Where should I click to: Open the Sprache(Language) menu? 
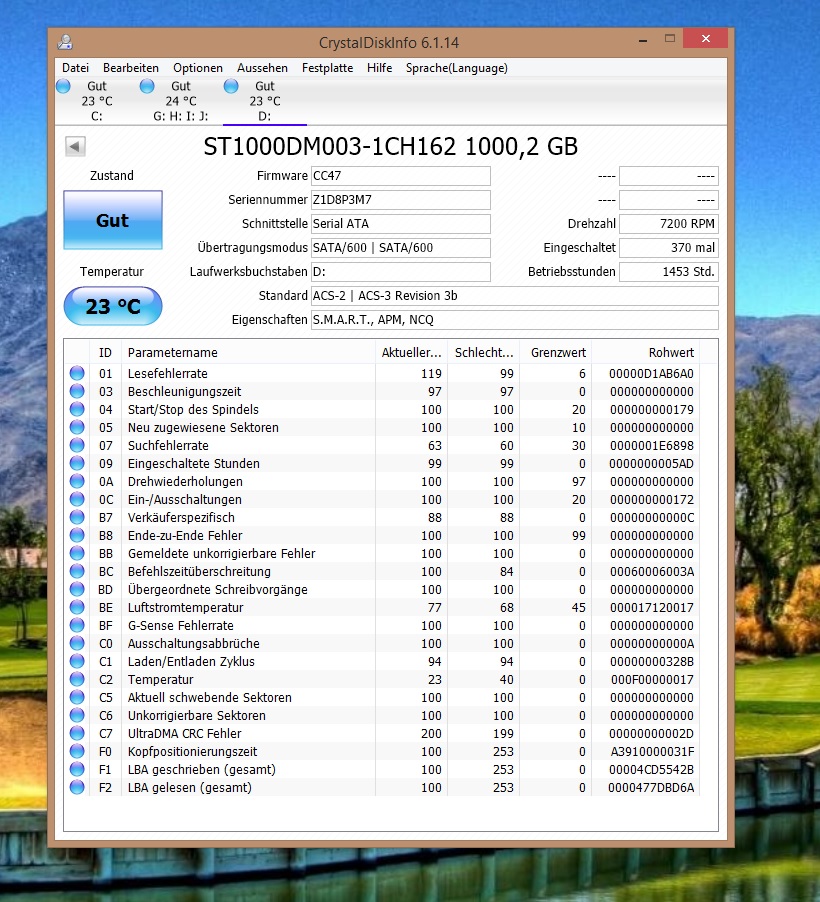click(x=457, y=68)
